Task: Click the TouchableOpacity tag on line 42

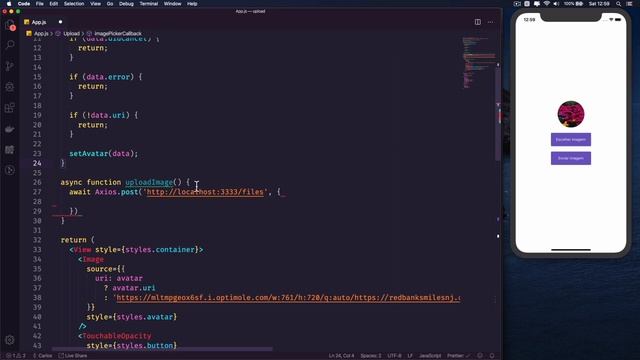Action: pyautogui.click(x=117, y=336)
